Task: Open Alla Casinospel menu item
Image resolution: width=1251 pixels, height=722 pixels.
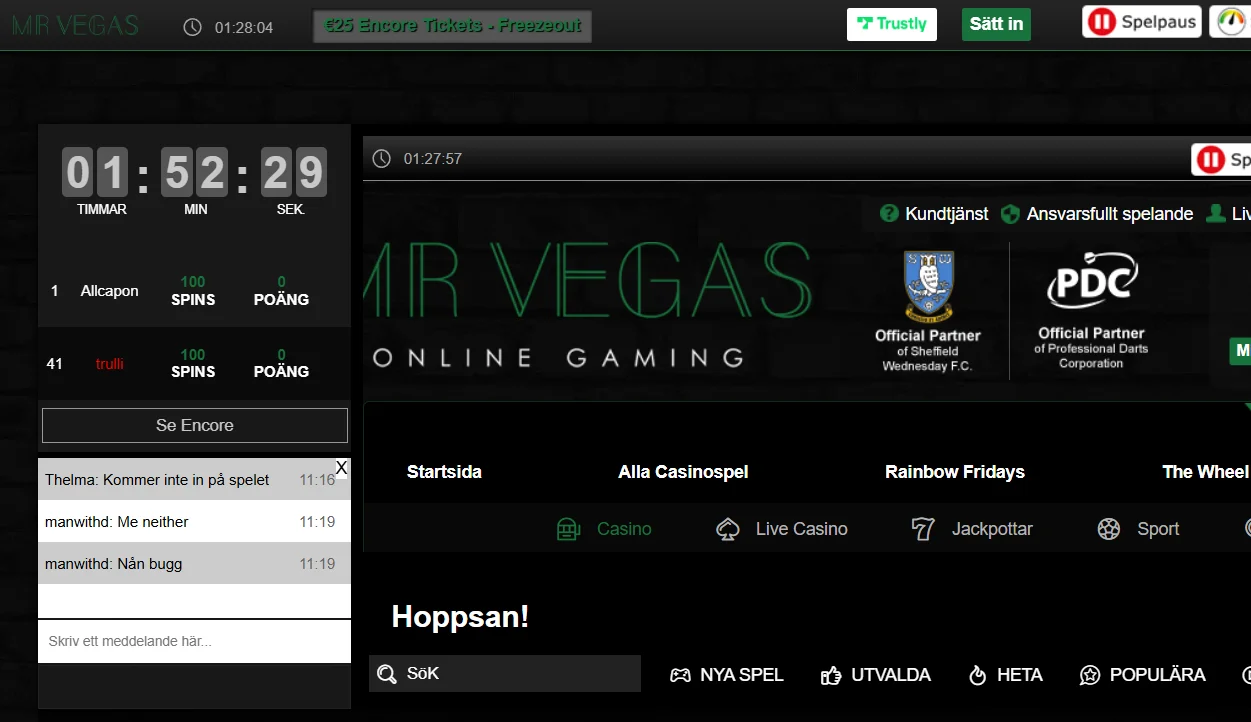Action: coord(683,472)
